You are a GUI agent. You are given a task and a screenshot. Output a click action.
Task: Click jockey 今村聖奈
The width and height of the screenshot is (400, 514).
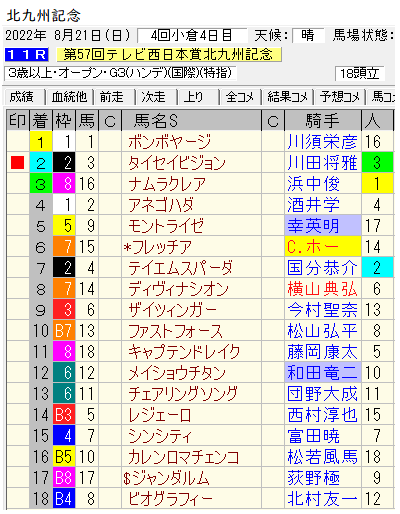322,310
